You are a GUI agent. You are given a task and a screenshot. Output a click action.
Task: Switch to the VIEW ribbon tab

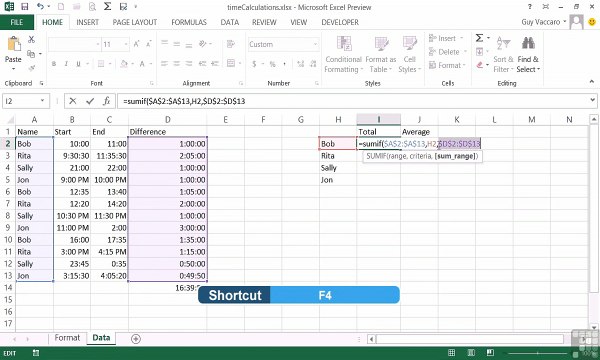pyautogui.click(x=298, y=22)
